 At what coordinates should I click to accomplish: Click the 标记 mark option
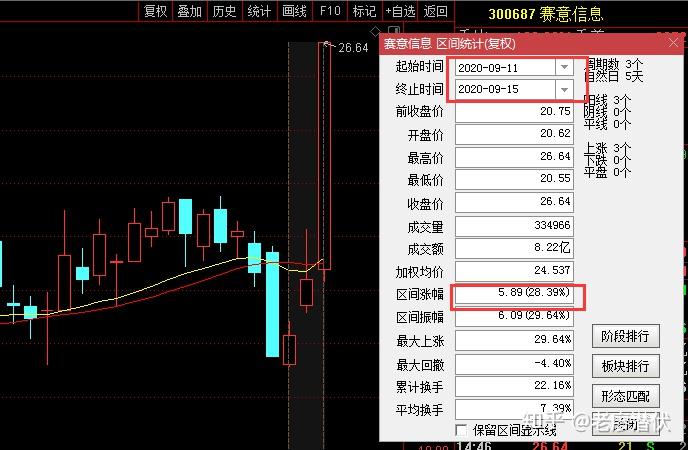click(x=365, y=11)
